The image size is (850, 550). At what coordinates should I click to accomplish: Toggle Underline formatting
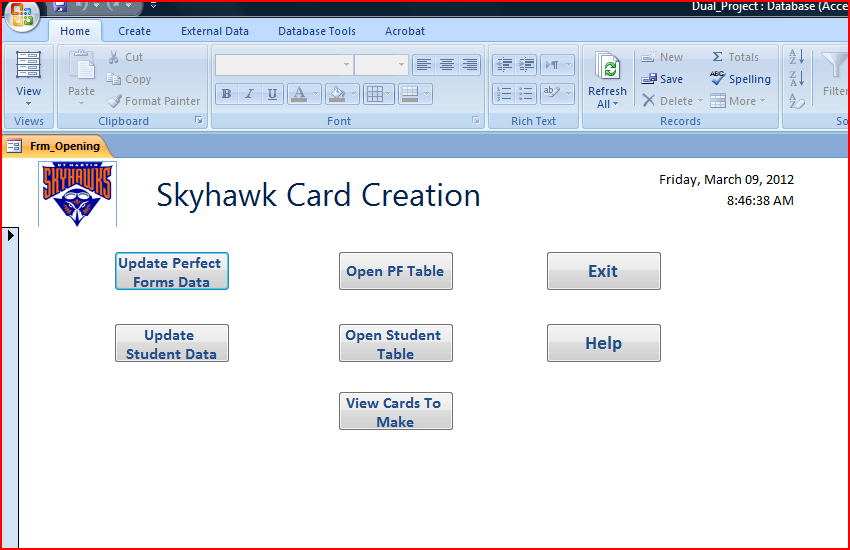pos(273,94)
